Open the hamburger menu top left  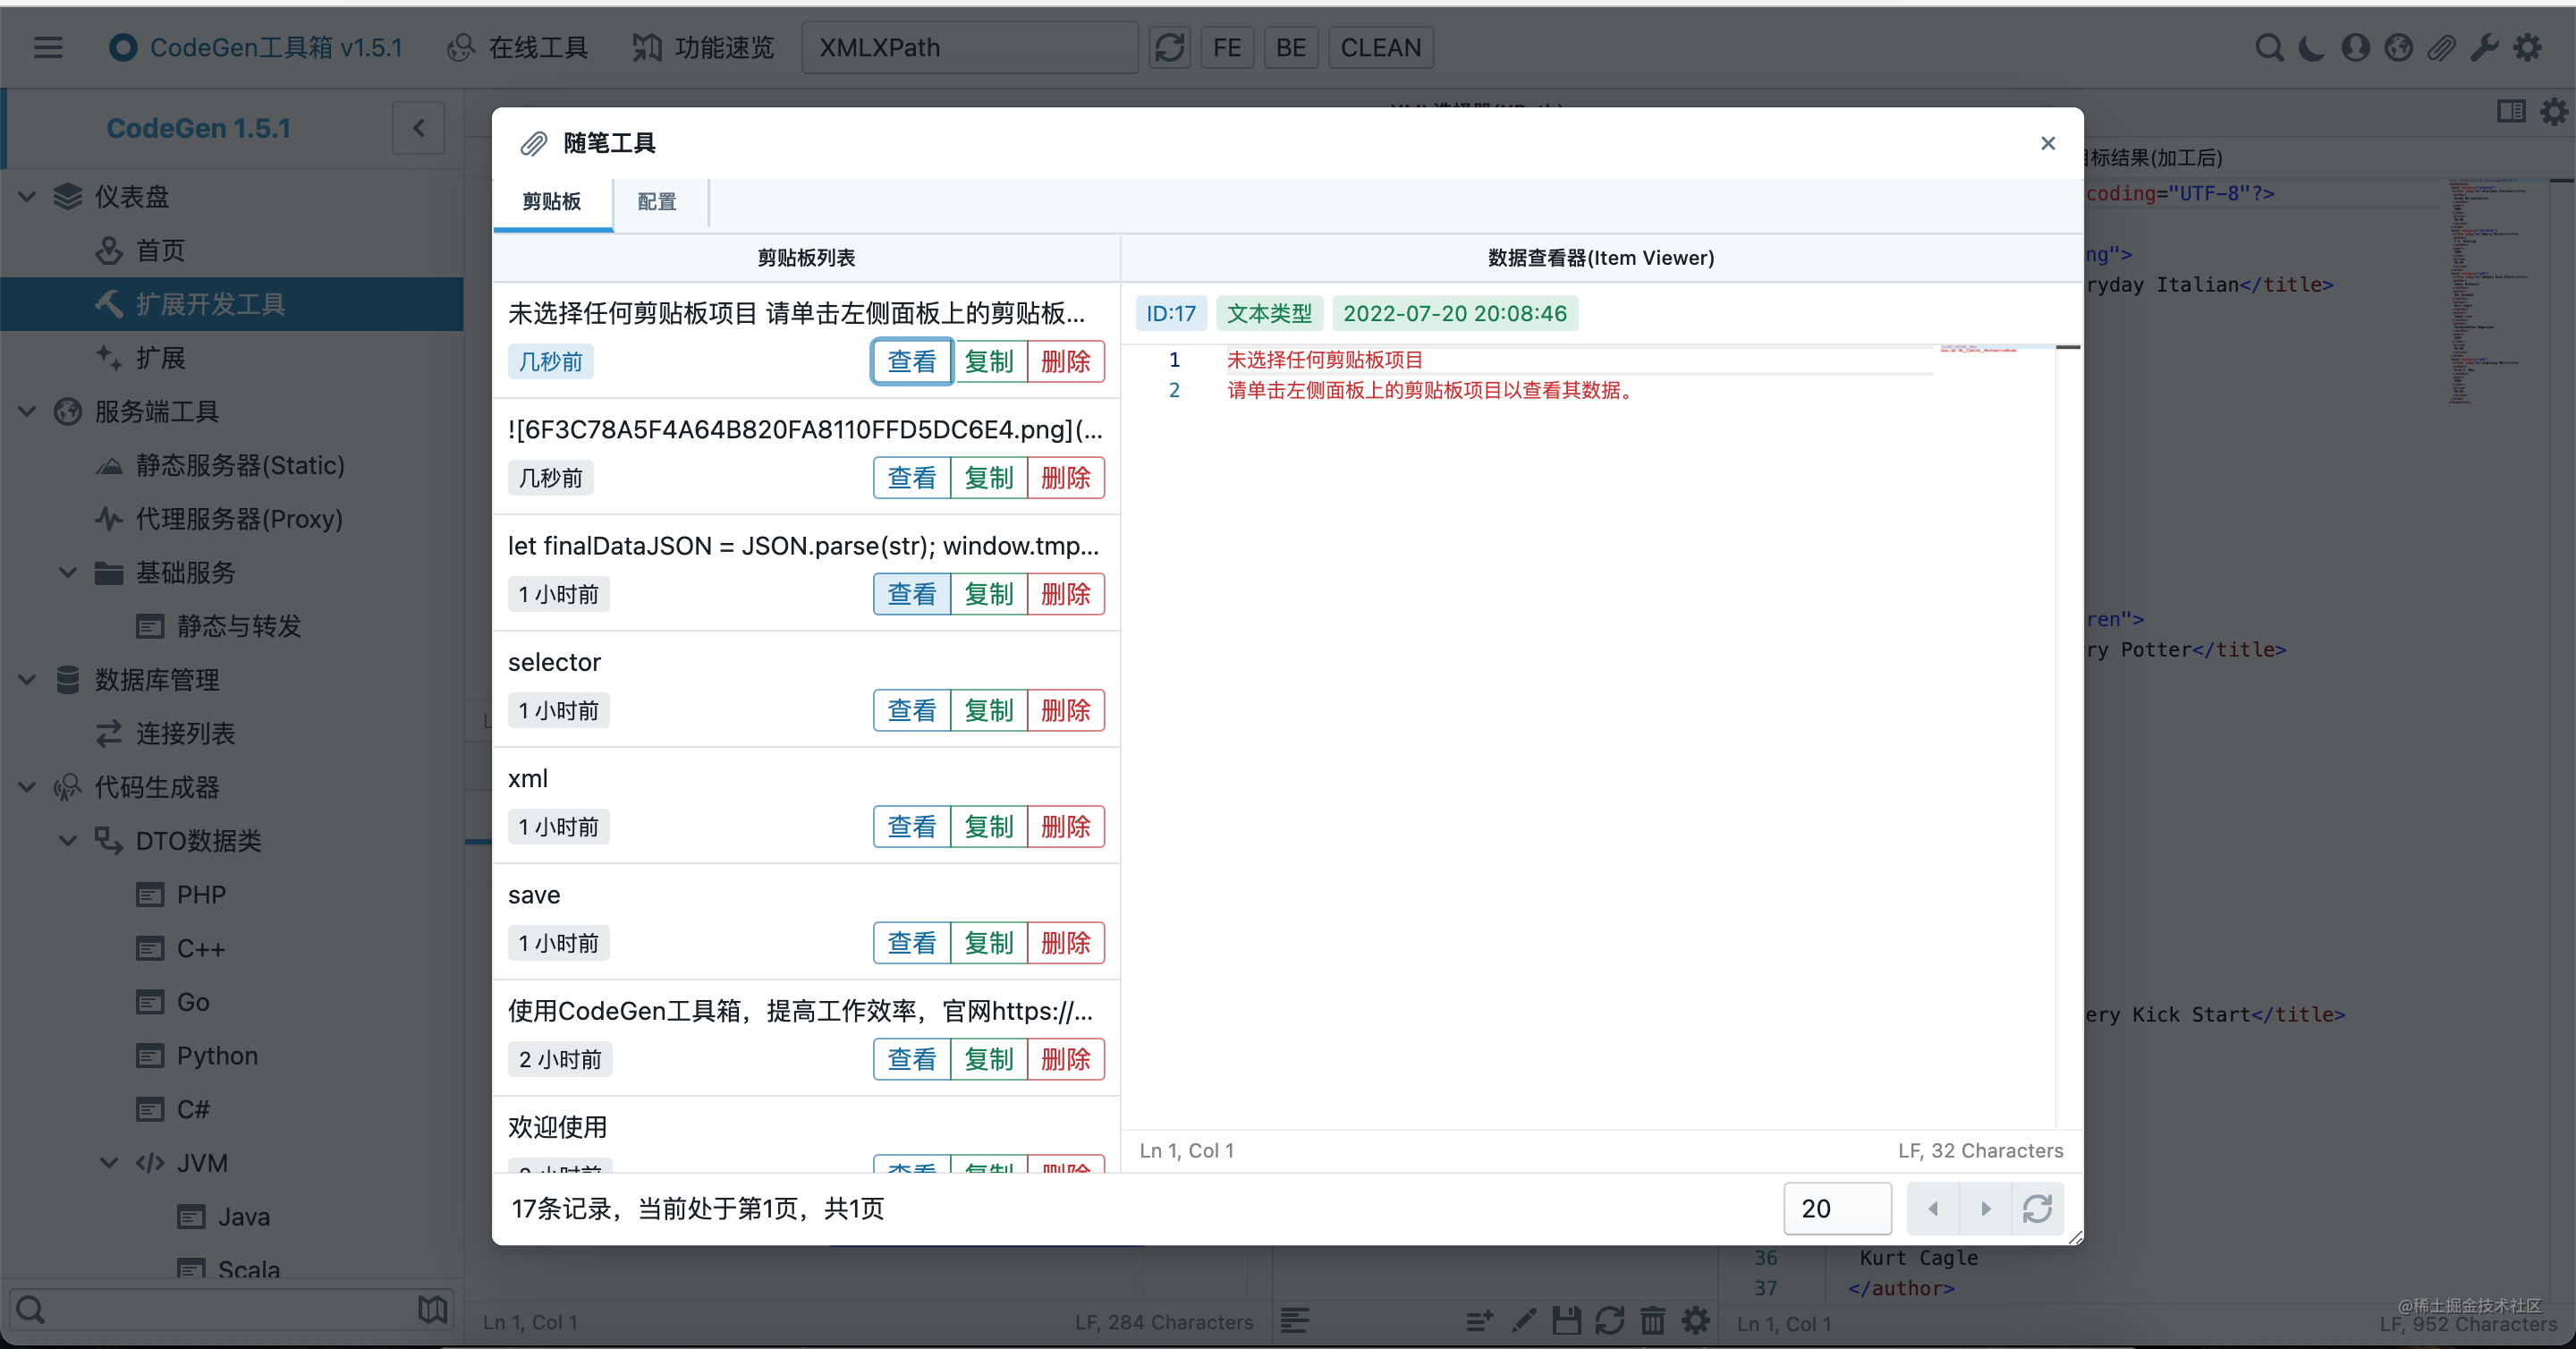tap(47, 47)
